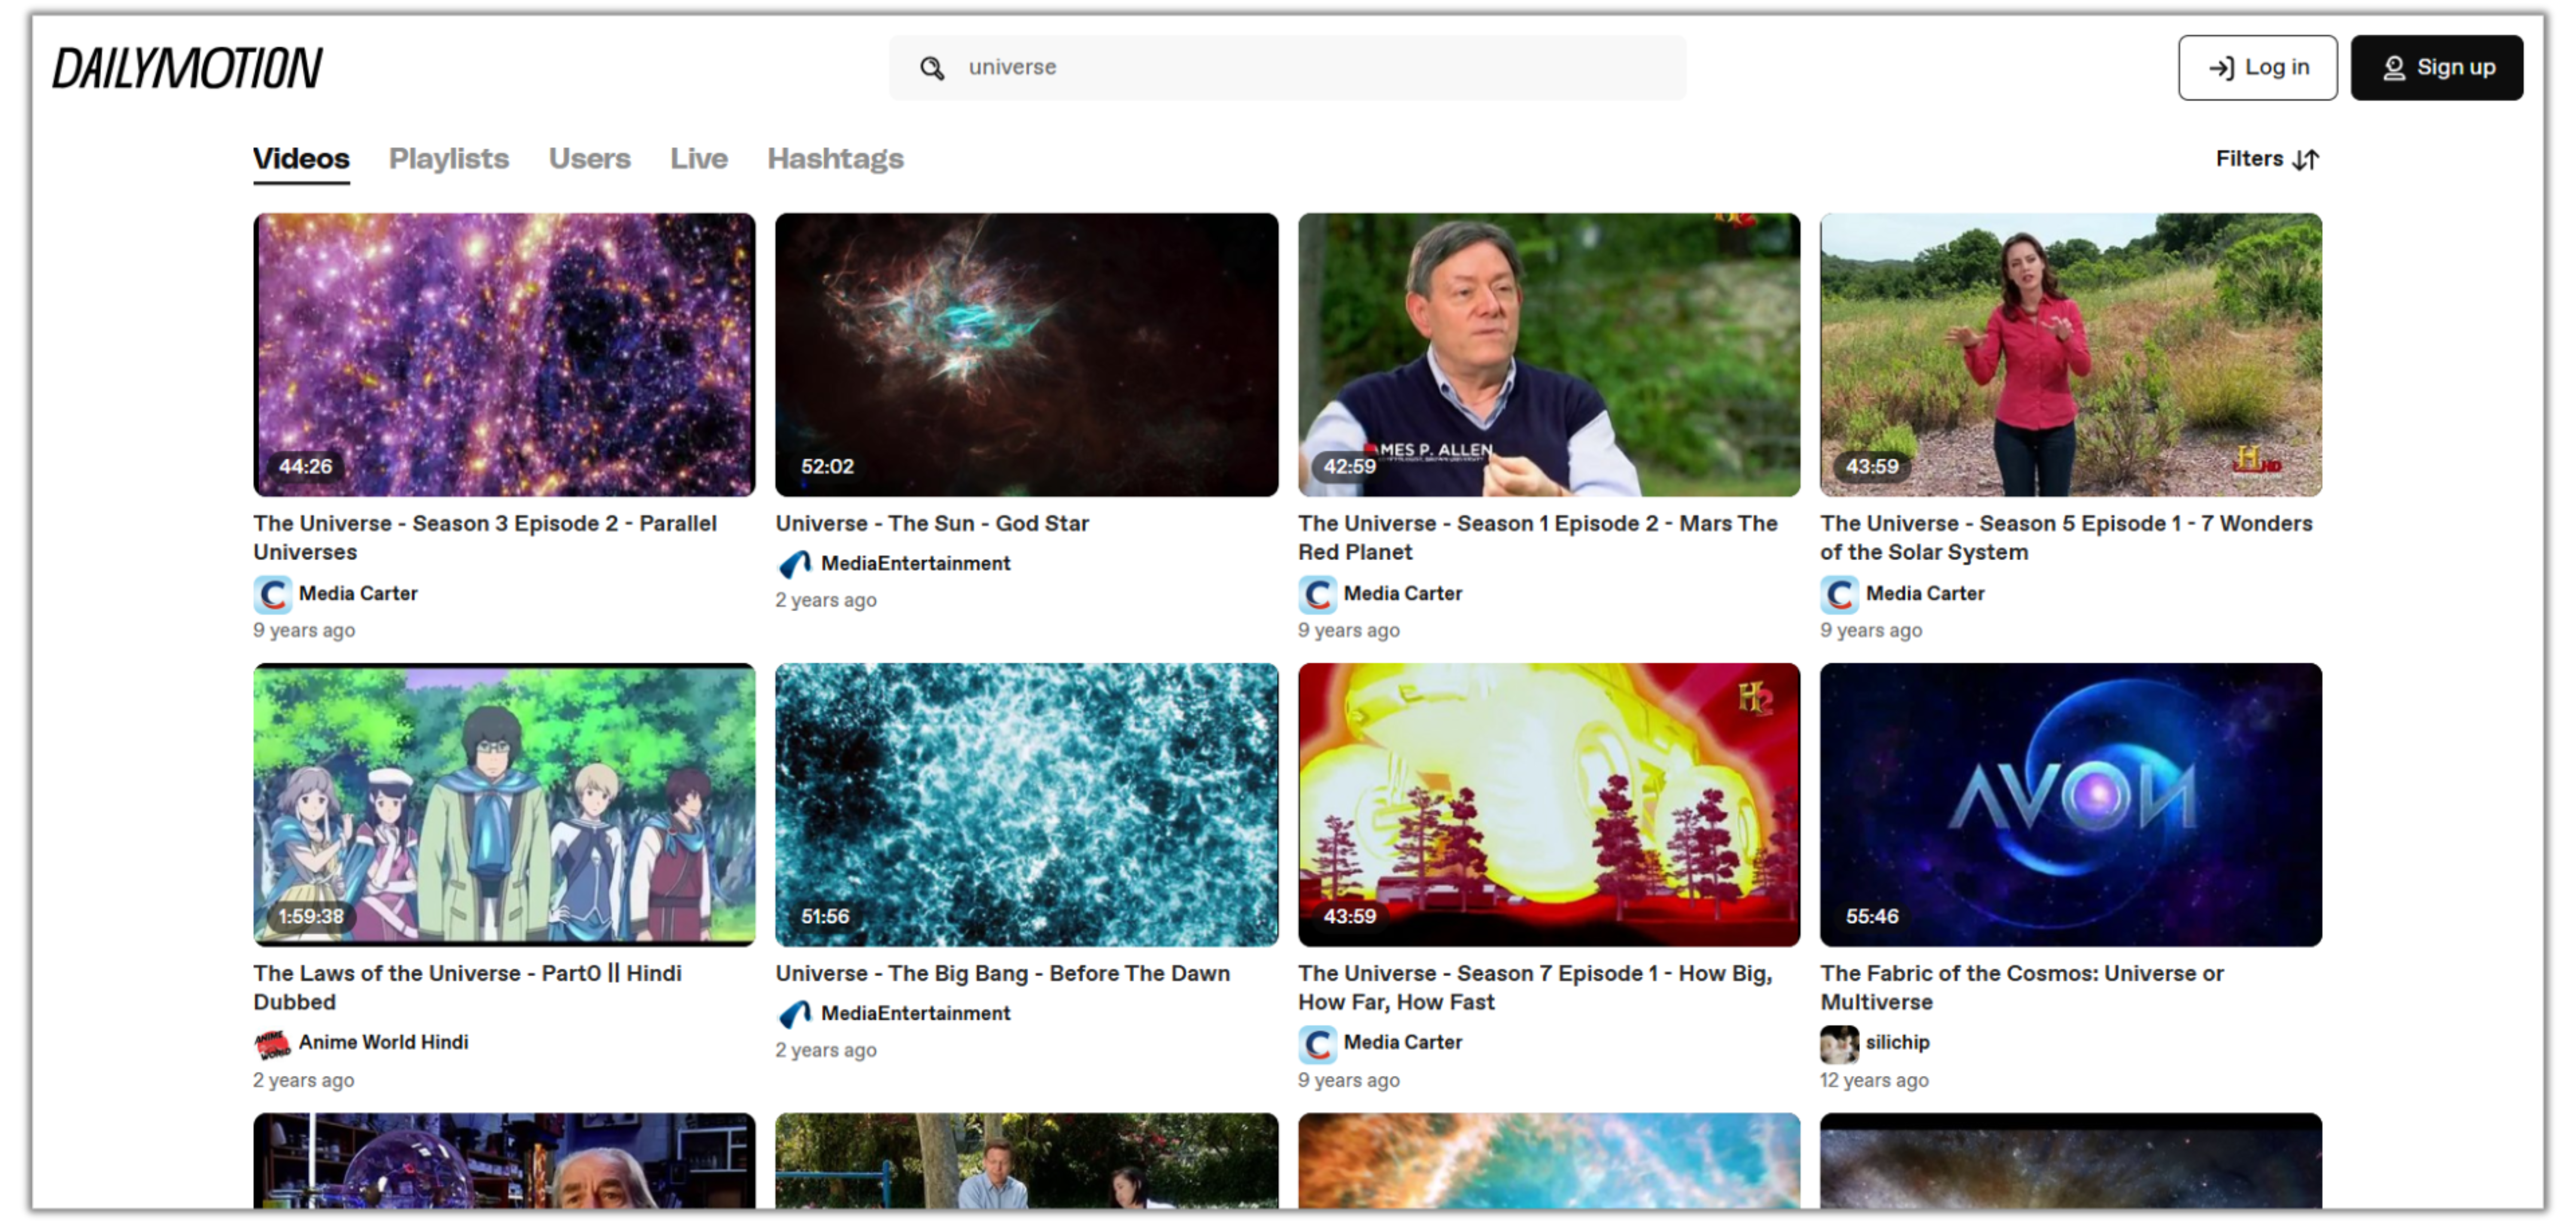Switch to the Users tab

589,159
